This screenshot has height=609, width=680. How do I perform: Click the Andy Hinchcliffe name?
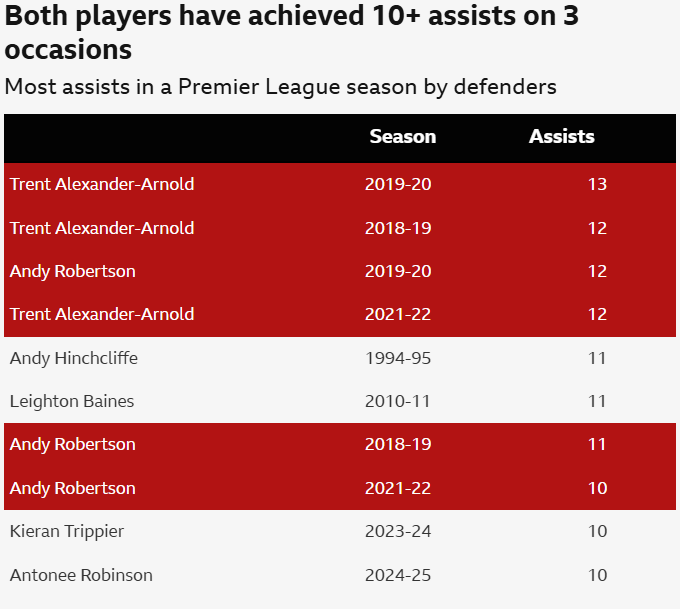coord(74,358)
